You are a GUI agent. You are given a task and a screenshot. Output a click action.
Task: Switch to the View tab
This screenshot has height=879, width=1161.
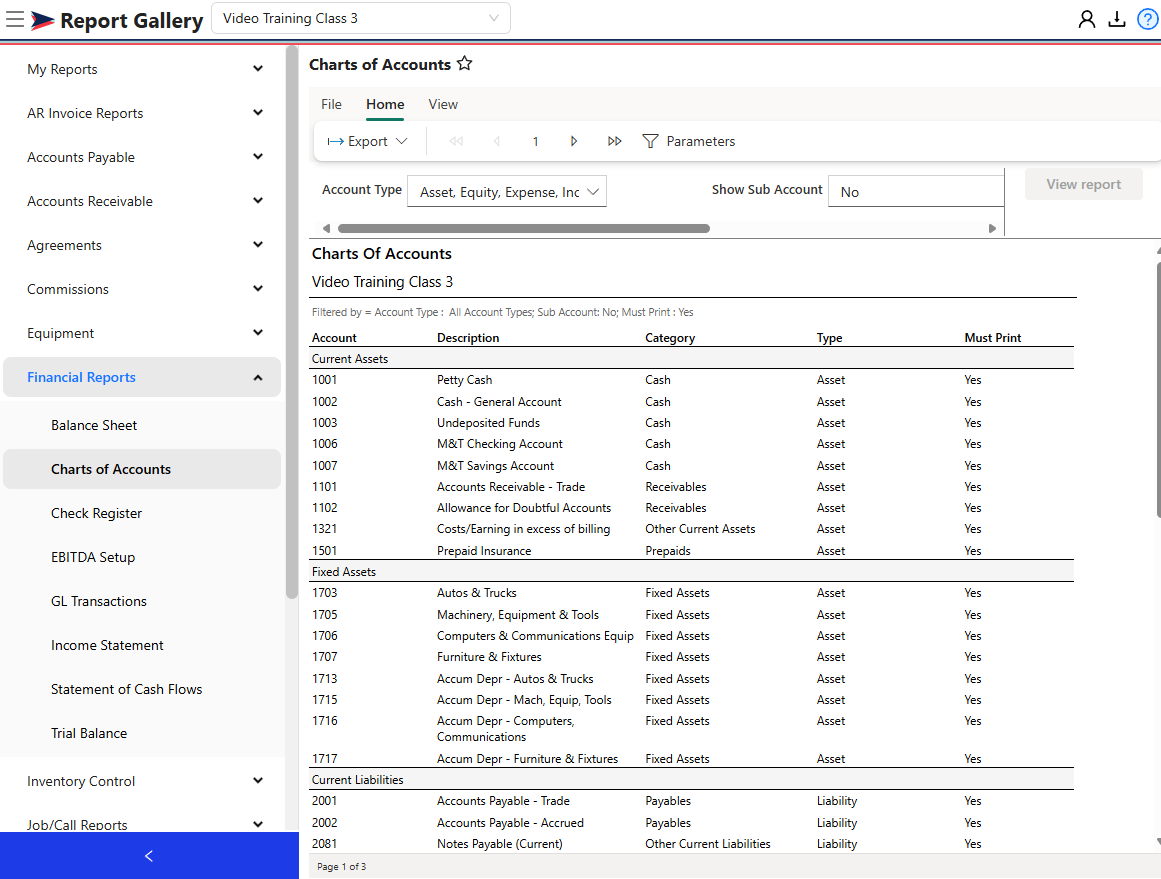click(x=443, y=104)
